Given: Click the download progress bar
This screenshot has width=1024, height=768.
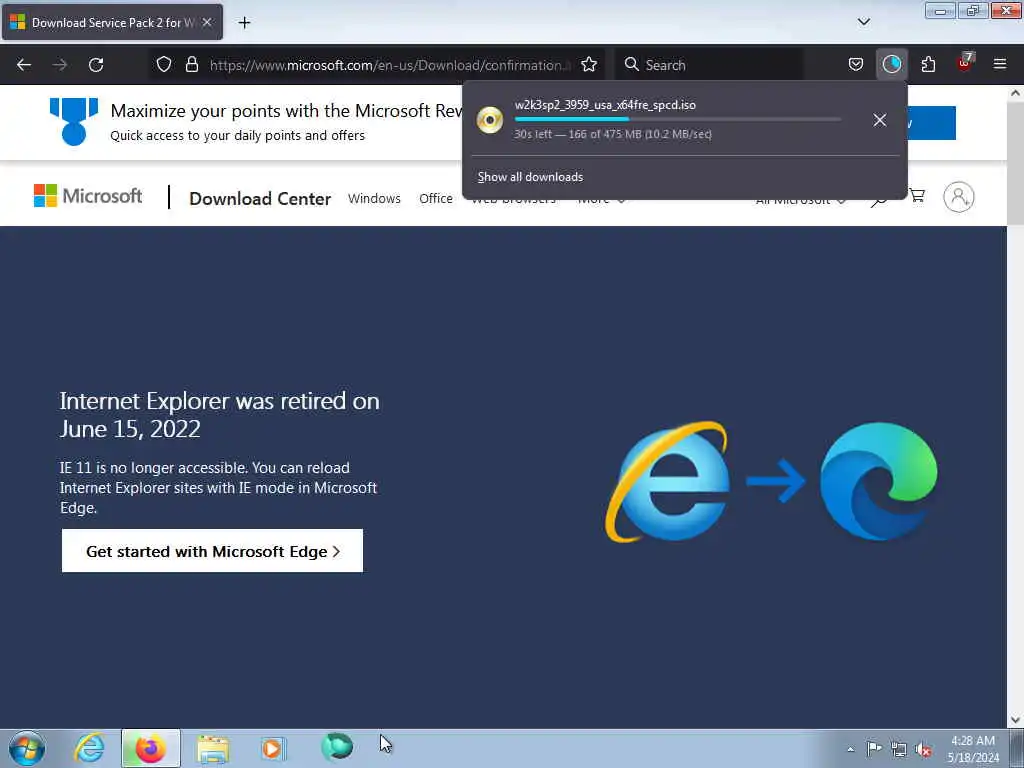Looking at the screenshot, I should point(678,120).
